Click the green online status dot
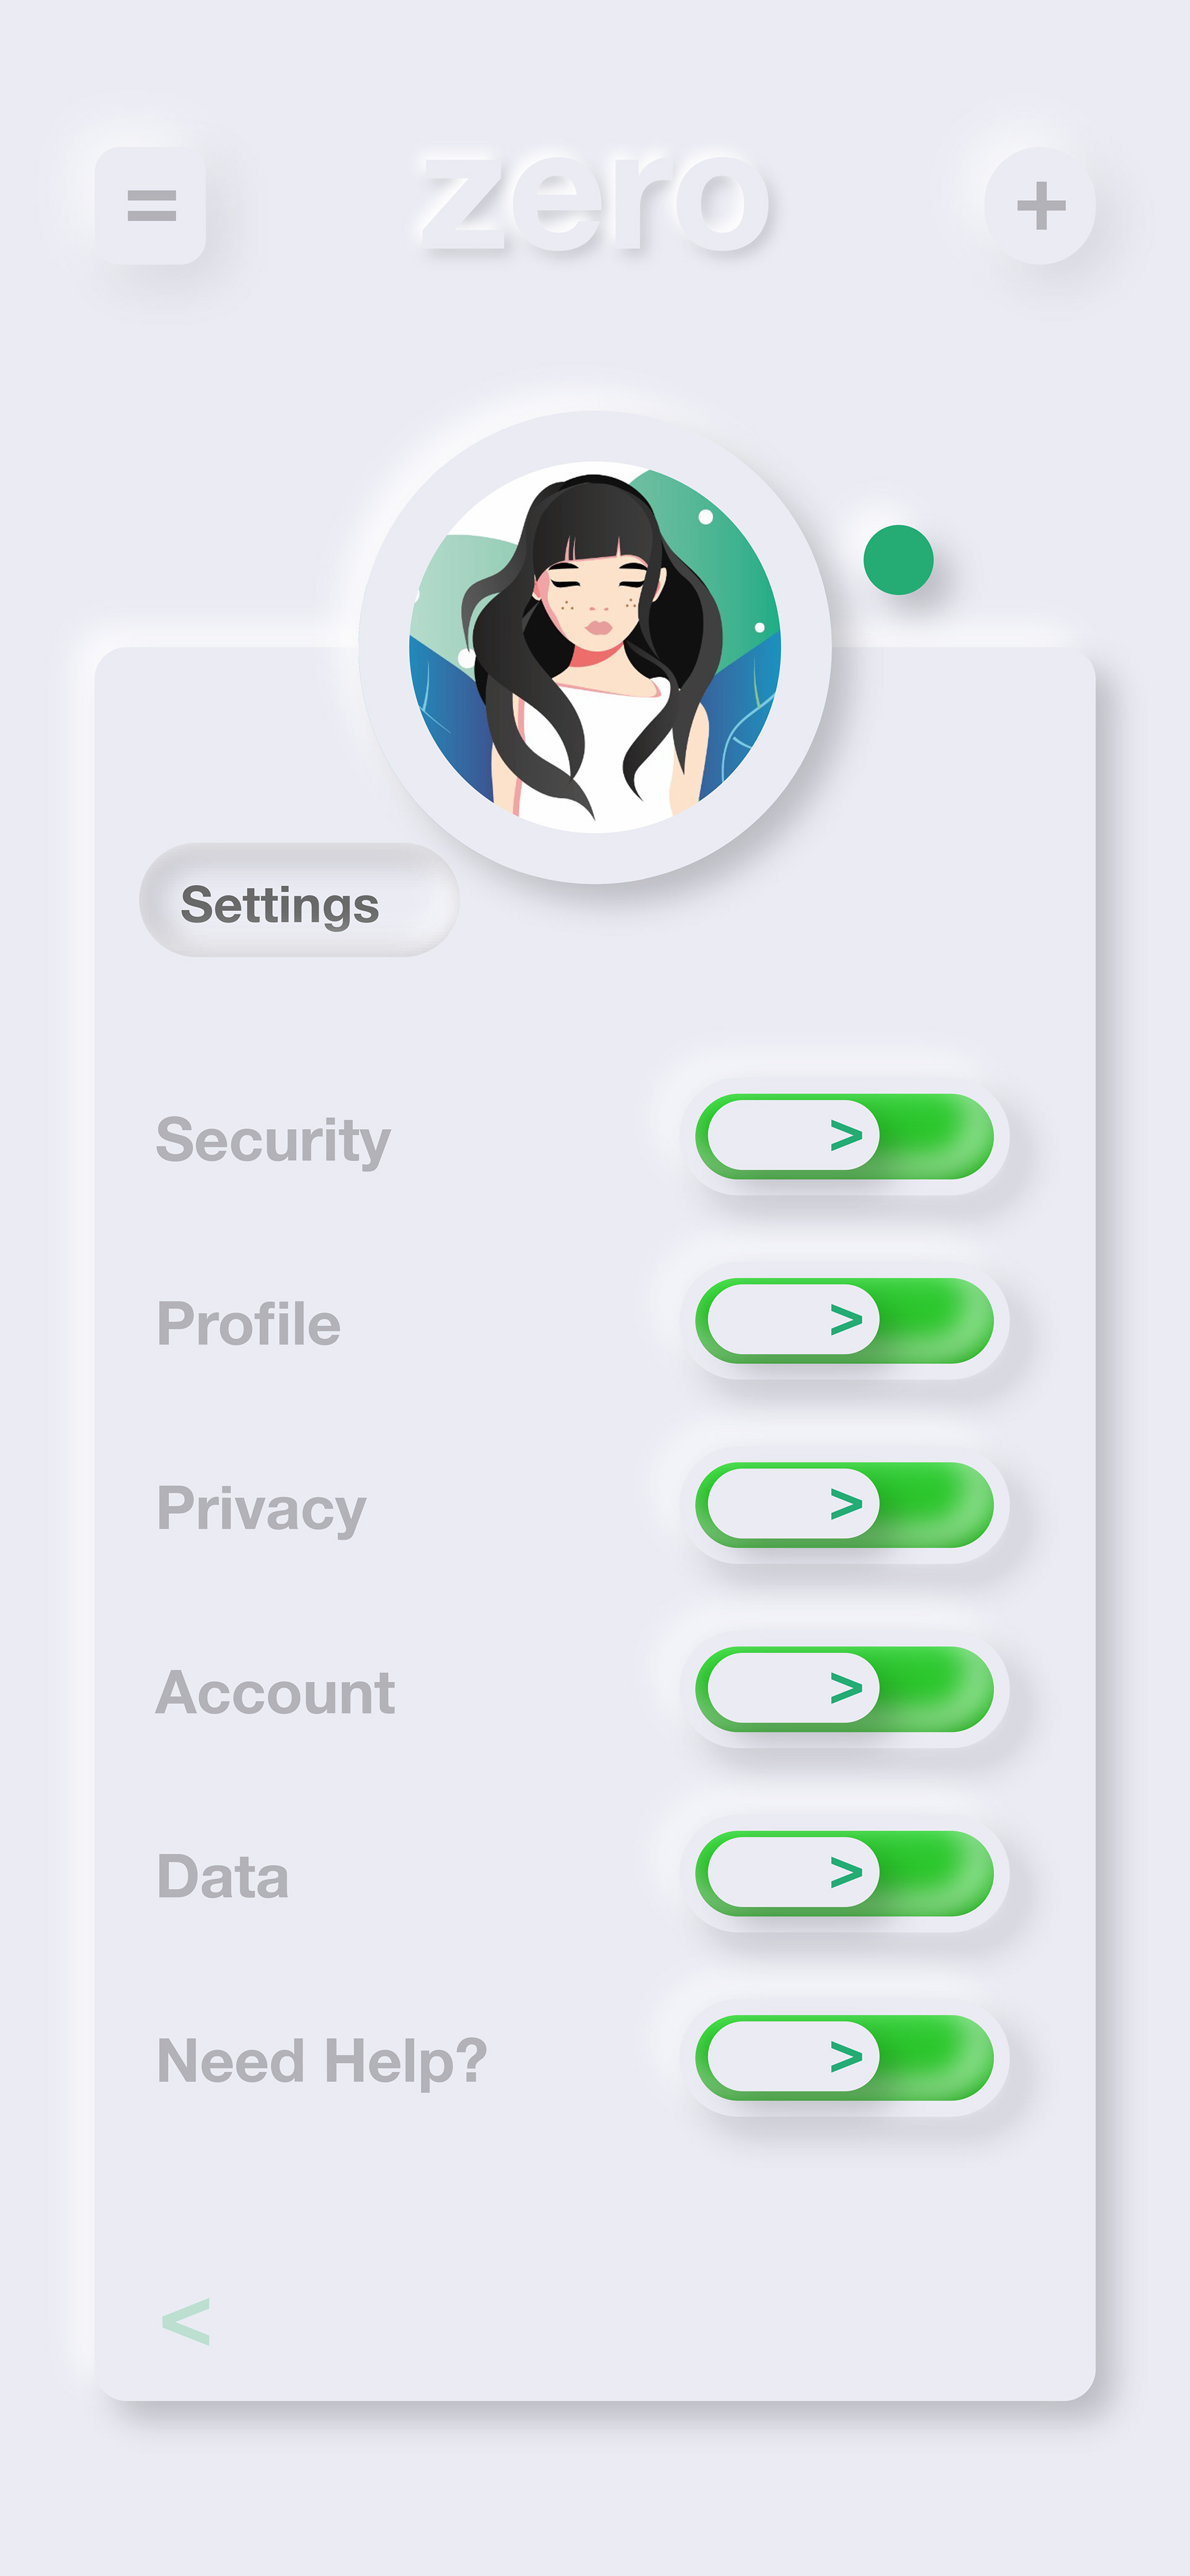This screenshot has height=2576, width=1190. point(898,560)
